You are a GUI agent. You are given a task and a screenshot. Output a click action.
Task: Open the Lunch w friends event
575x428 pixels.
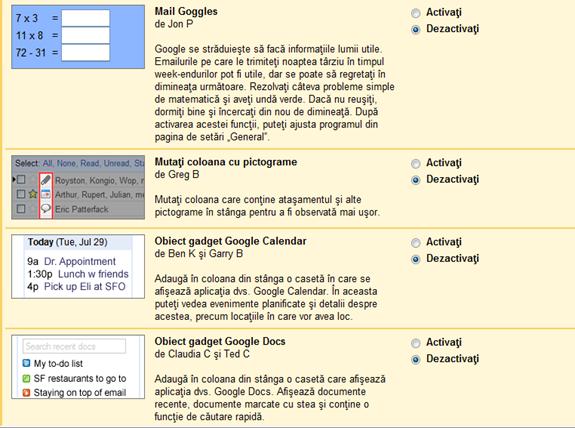[93, 274]
